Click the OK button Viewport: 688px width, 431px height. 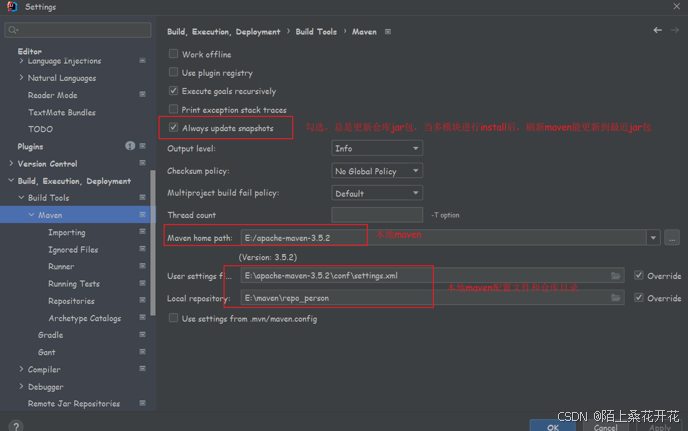click(552, 426)
